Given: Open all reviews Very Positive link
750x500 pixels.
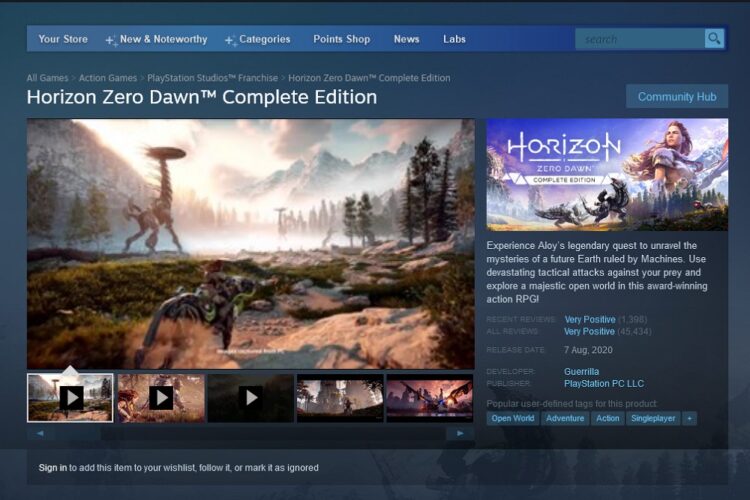Looking at the screenshot, I should [589, 332].
